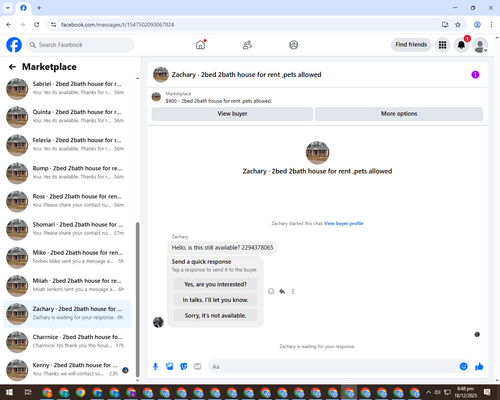500x400 pixels.
Task: Attach a photo using image icon
Action: [170, 367]
